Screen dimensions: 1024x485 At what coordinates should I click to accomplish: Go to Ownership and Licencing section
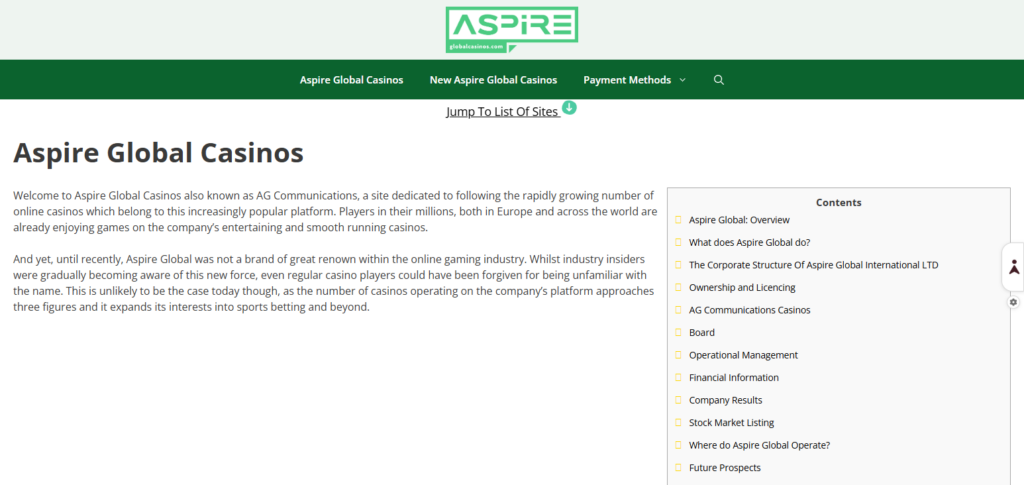pyautogui.click(x=742, y=287)
